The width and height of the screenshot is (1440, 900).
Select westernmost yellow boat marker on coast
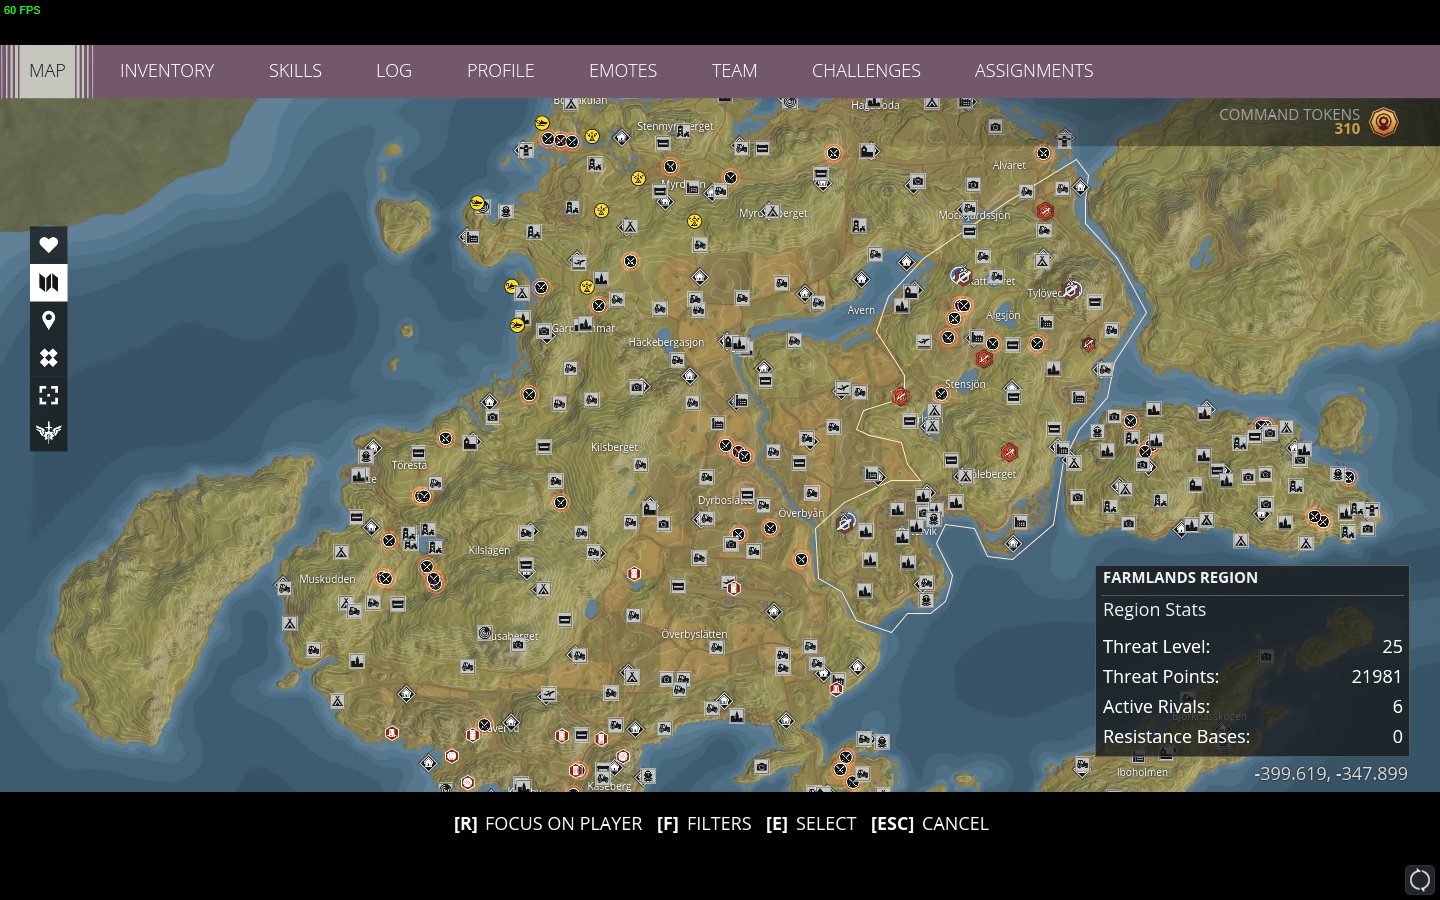[x=478, y=204]
